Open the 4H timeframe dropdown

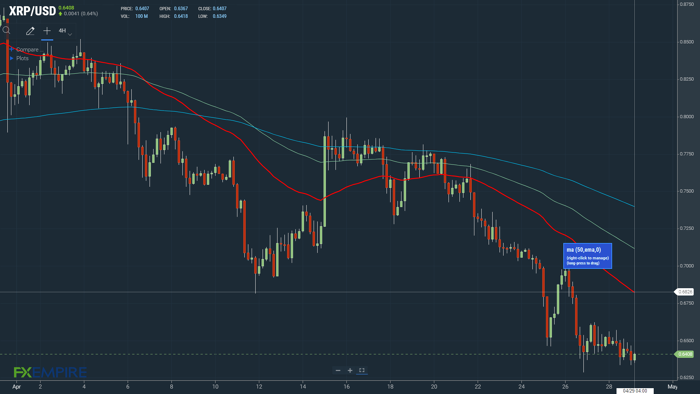pos(65,31)
